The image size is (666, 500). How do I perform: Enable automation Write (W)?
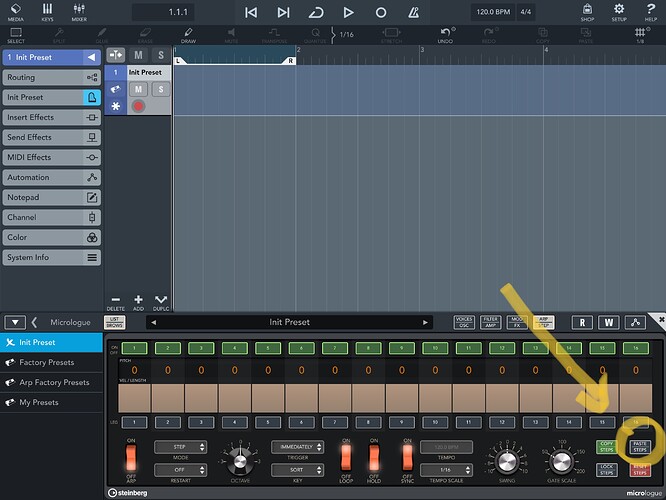point(609,322)
